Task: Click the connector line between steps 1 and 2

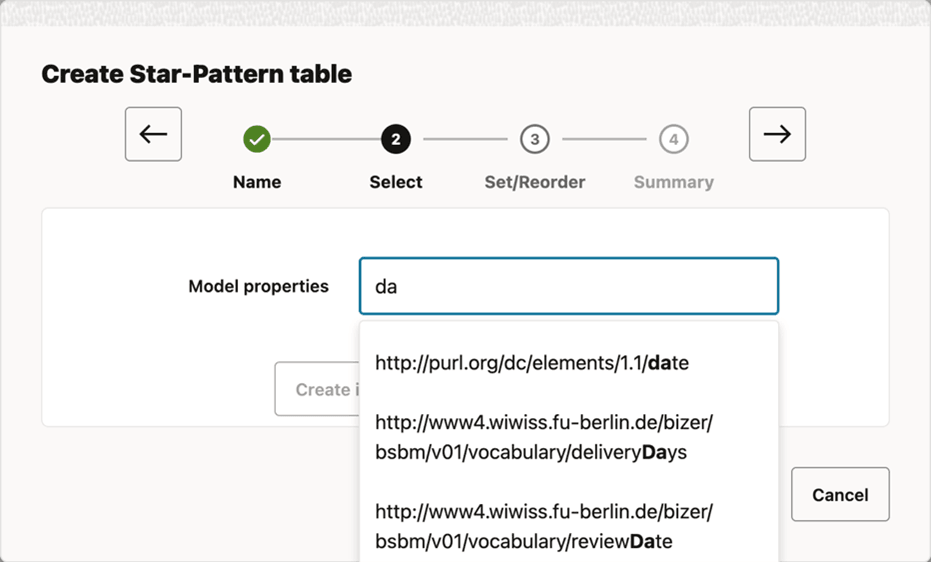Action: 326,139
